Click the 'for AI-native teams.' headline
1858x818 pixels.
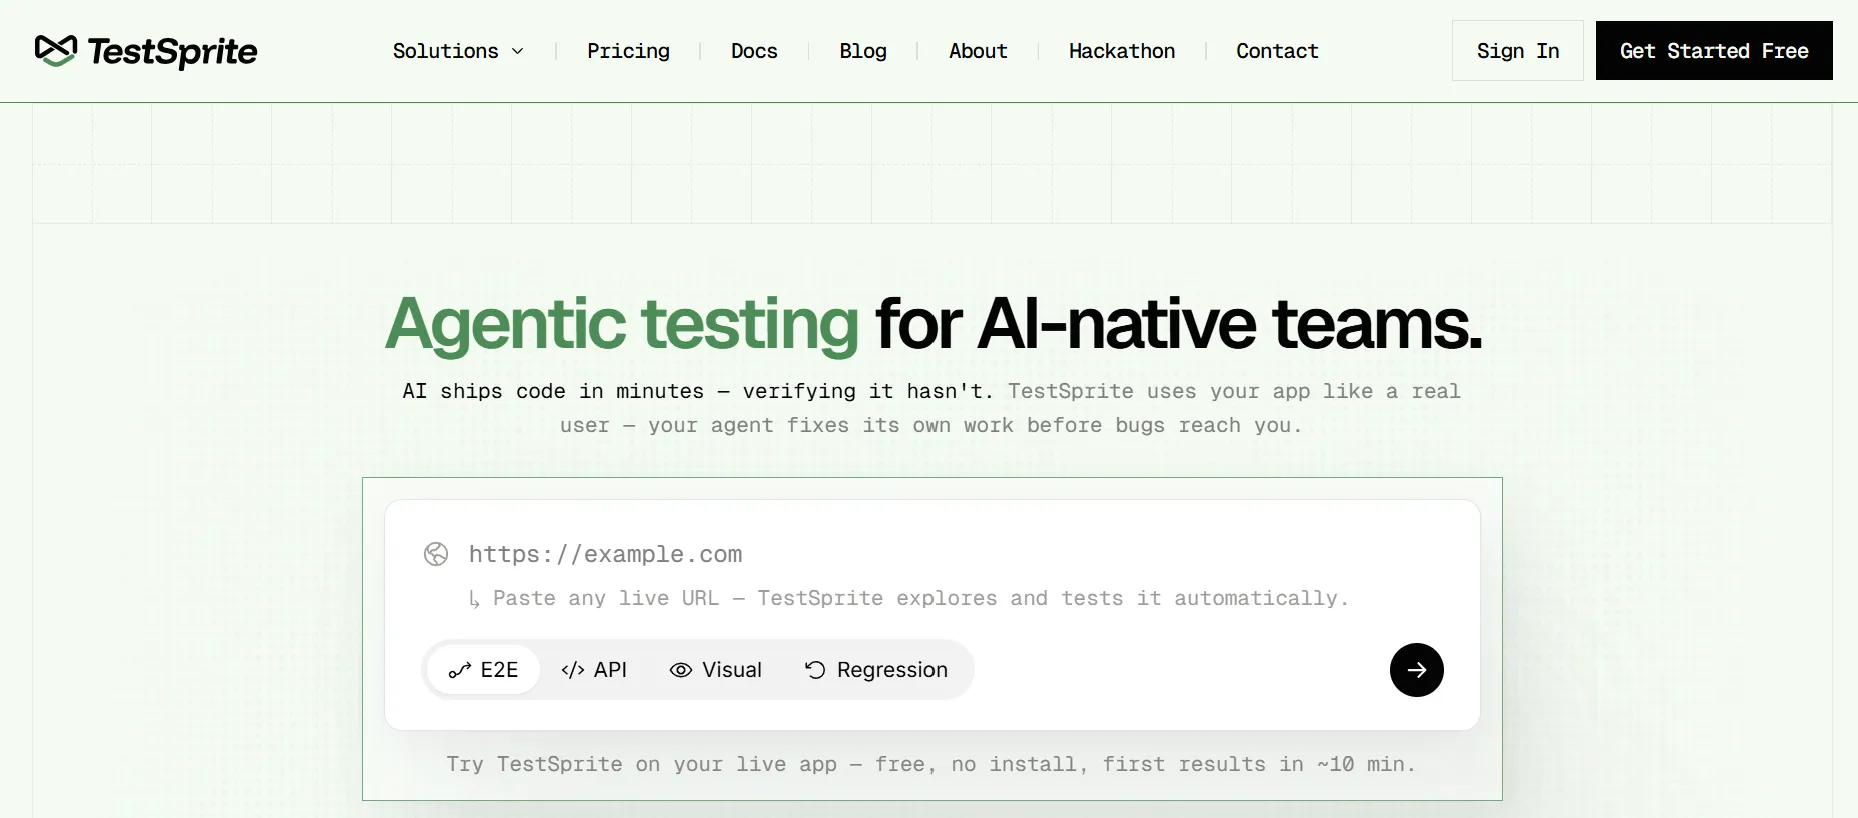pyautogui.click(x=1178, y=324)
